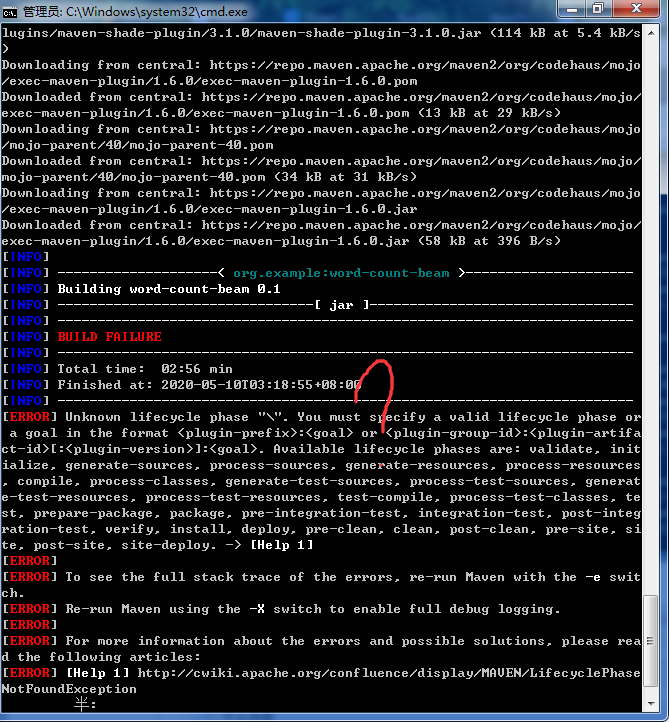Image resolution: width=669 pixels, height=722 pixels.
Task: Click the scrollbar down arrow
Action: point(651,703)
